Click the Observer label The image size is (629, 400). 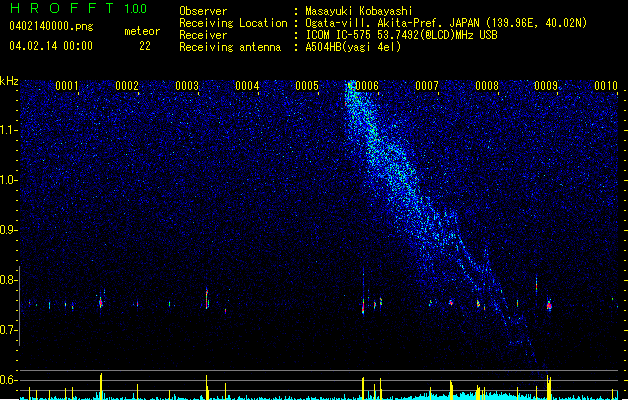tap(203, 11)
